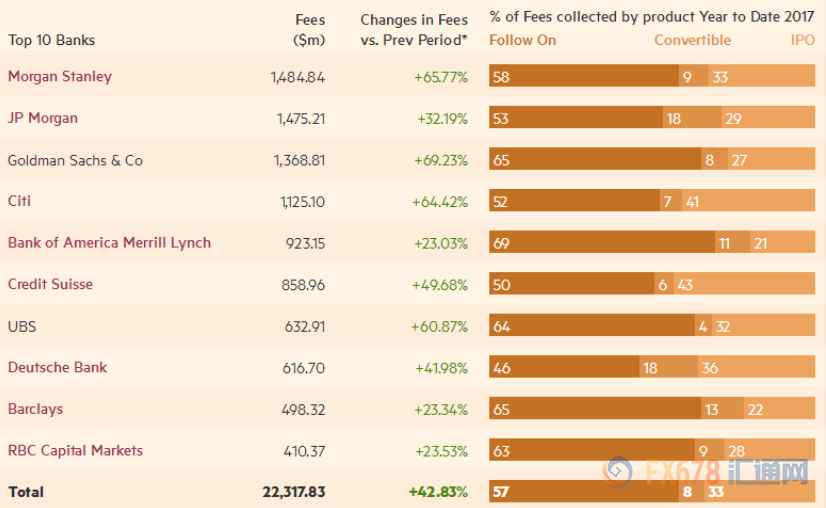Open the RBC Capital Markets link

tap(75, 451)
